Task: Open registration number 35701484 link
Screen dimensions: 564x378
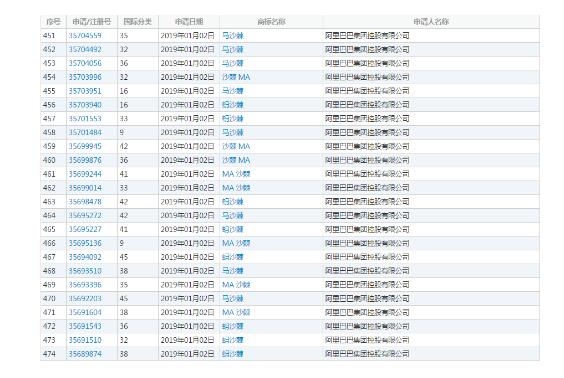Action: [x=85, y=132]
